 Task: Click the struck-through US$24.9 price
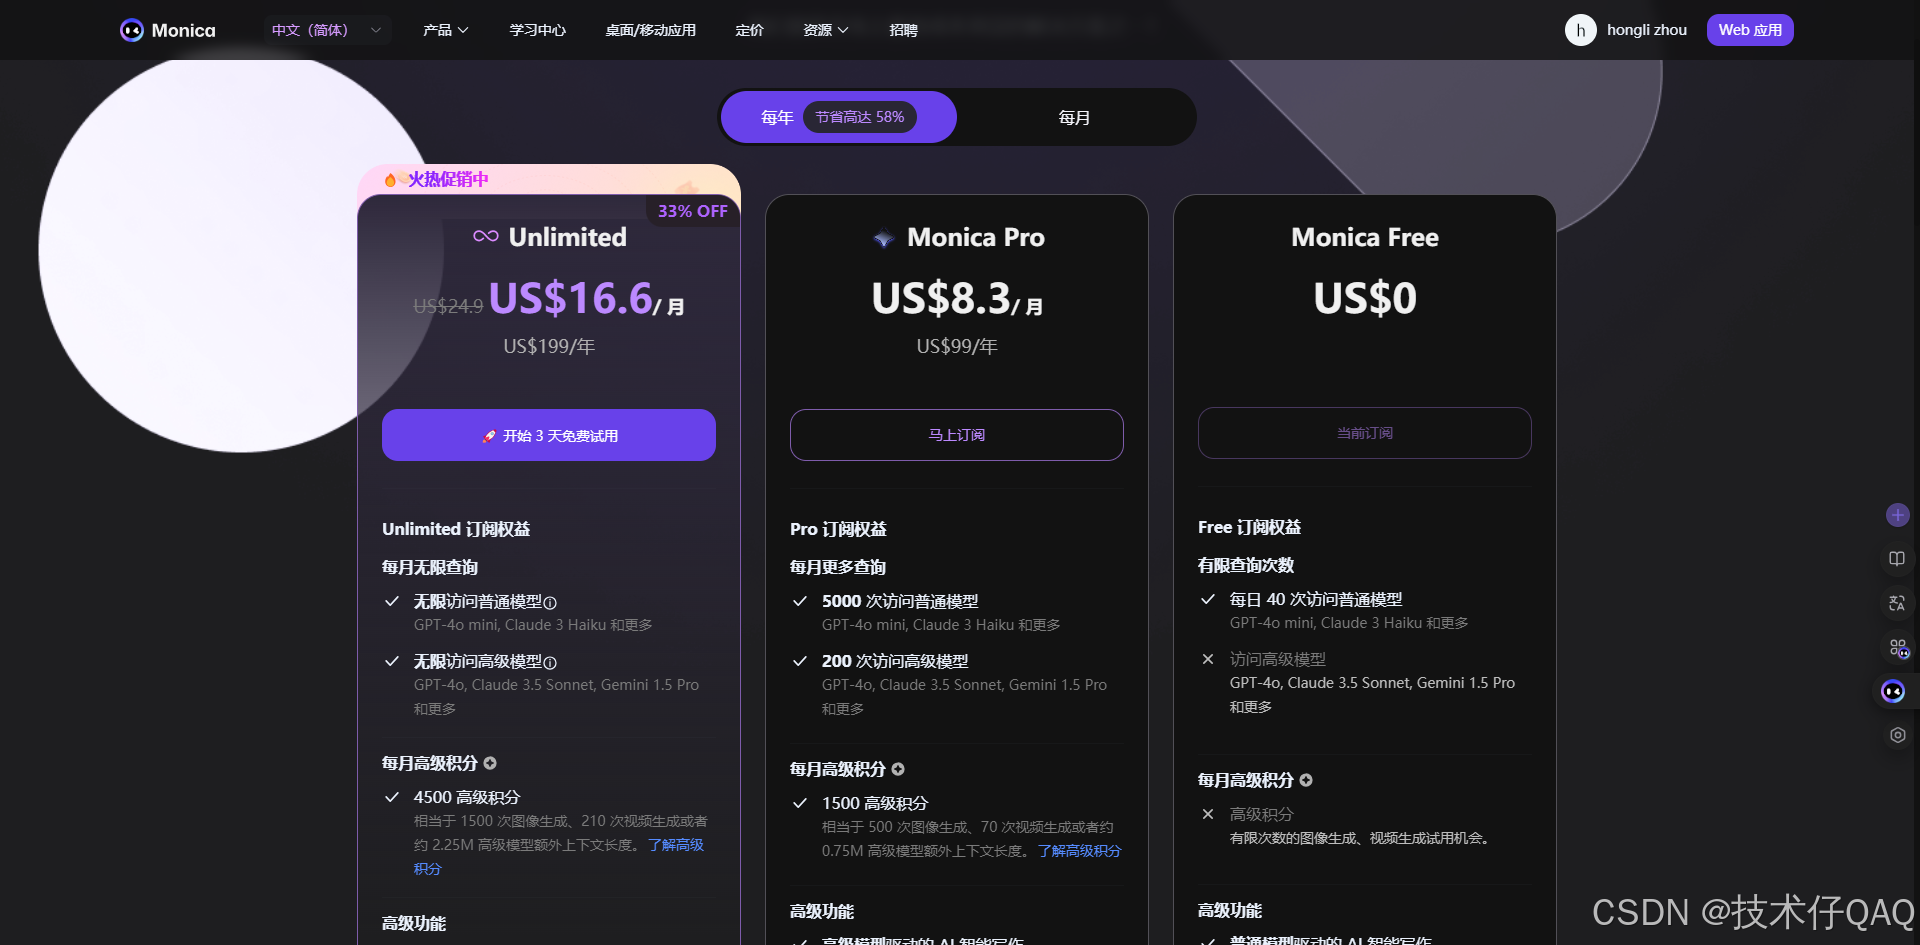[448, 306]
